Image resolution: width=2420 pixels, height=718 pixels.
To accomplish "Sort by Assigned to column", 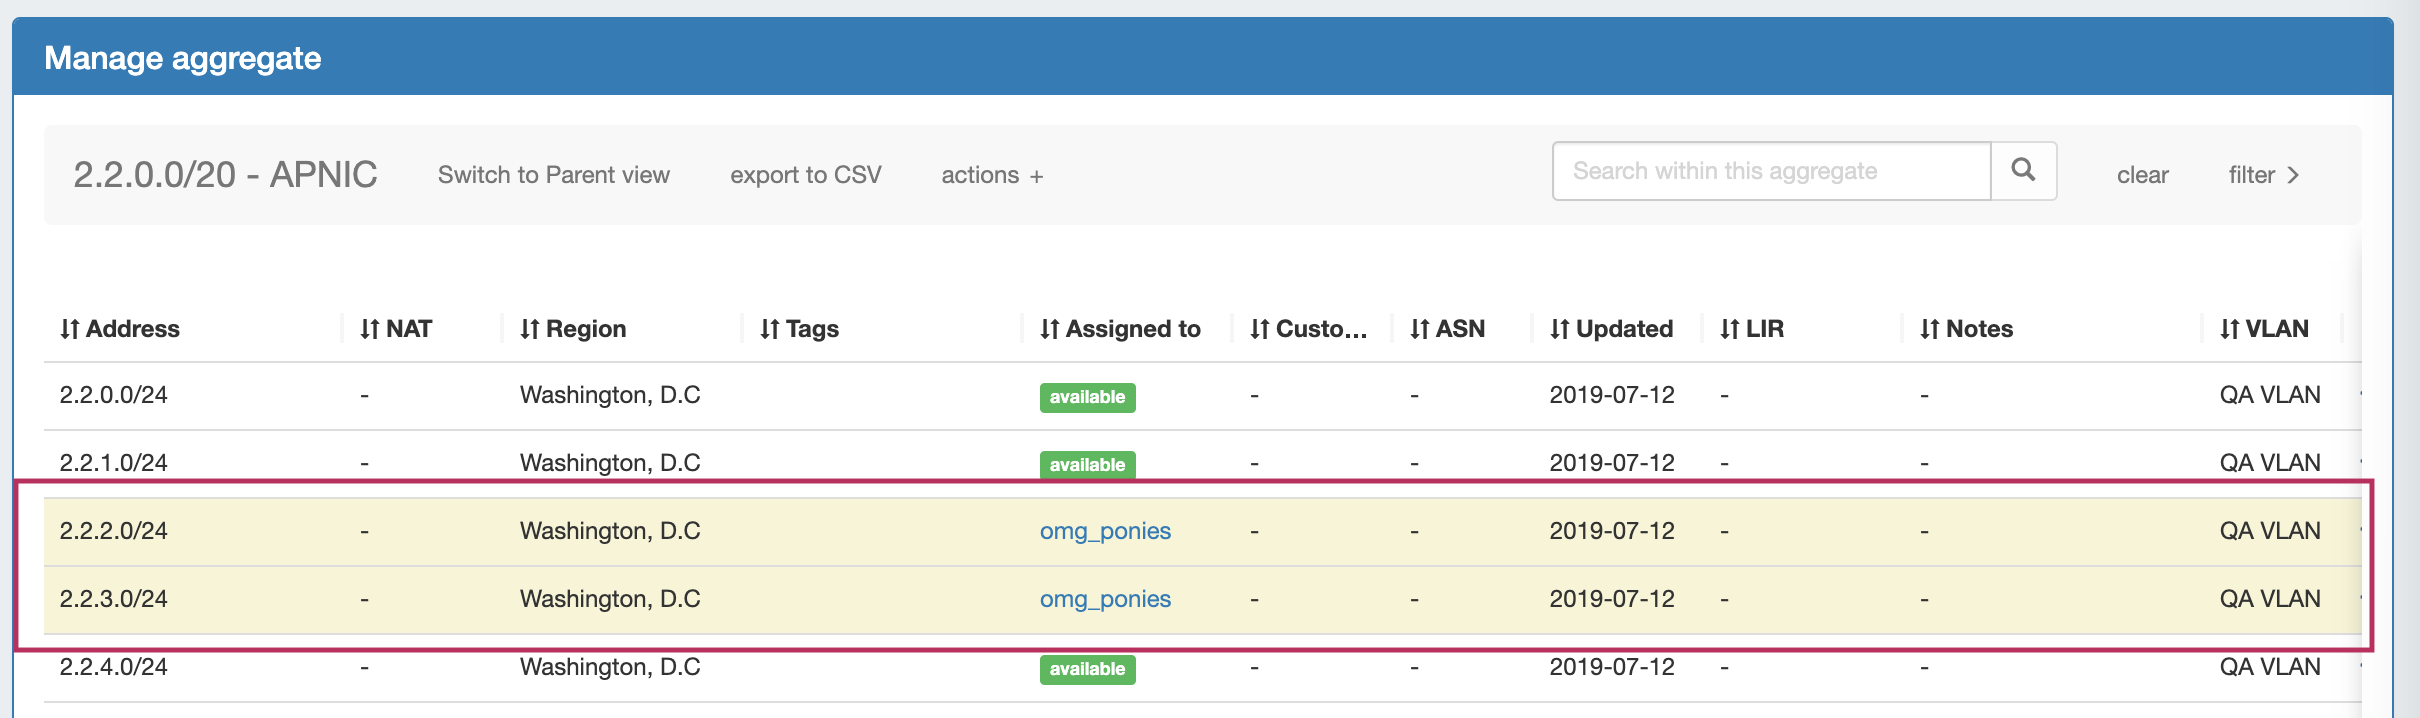I will (x=1120, y=329).
